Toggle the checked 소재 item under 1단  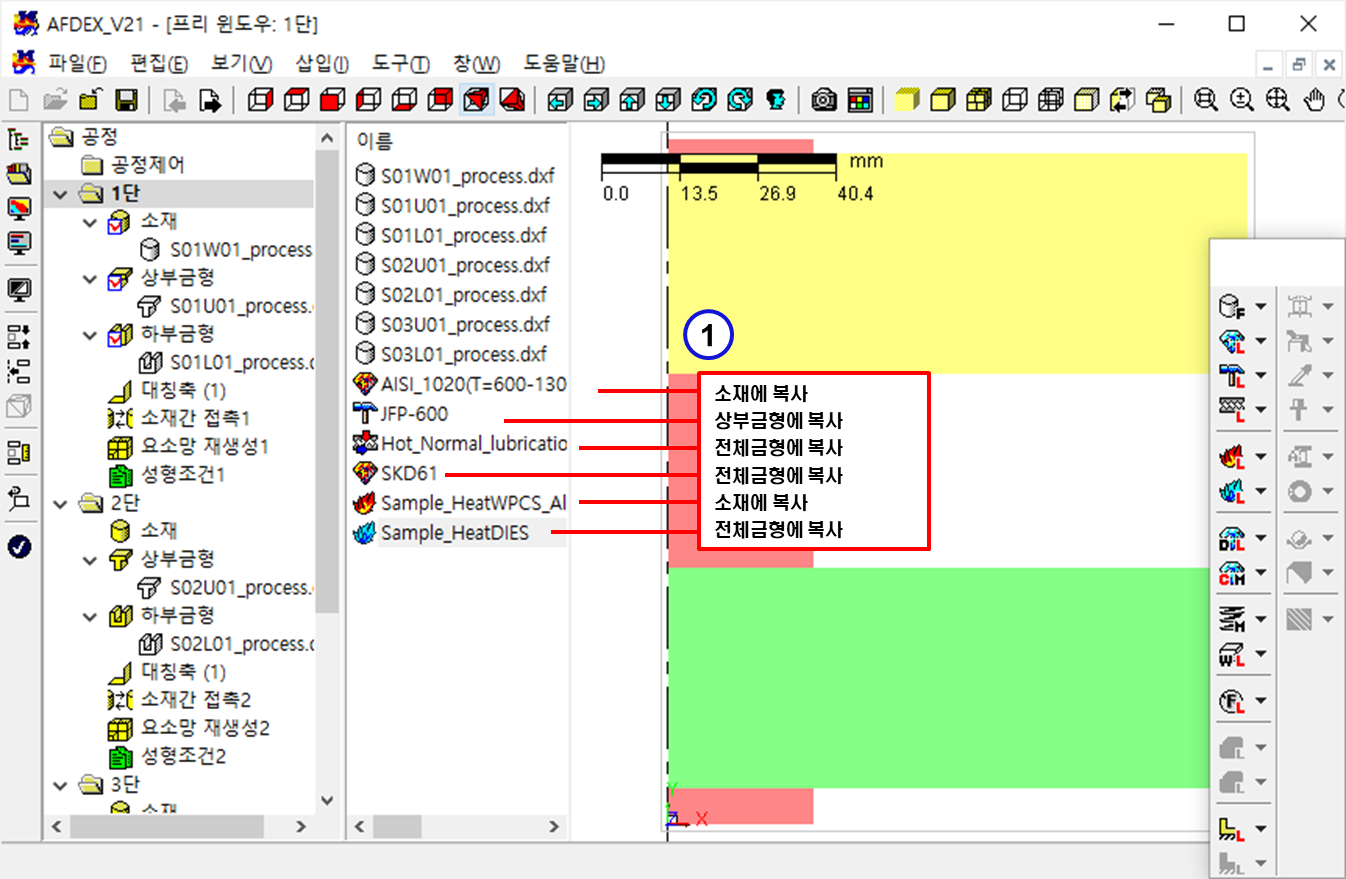pos(119,221)
